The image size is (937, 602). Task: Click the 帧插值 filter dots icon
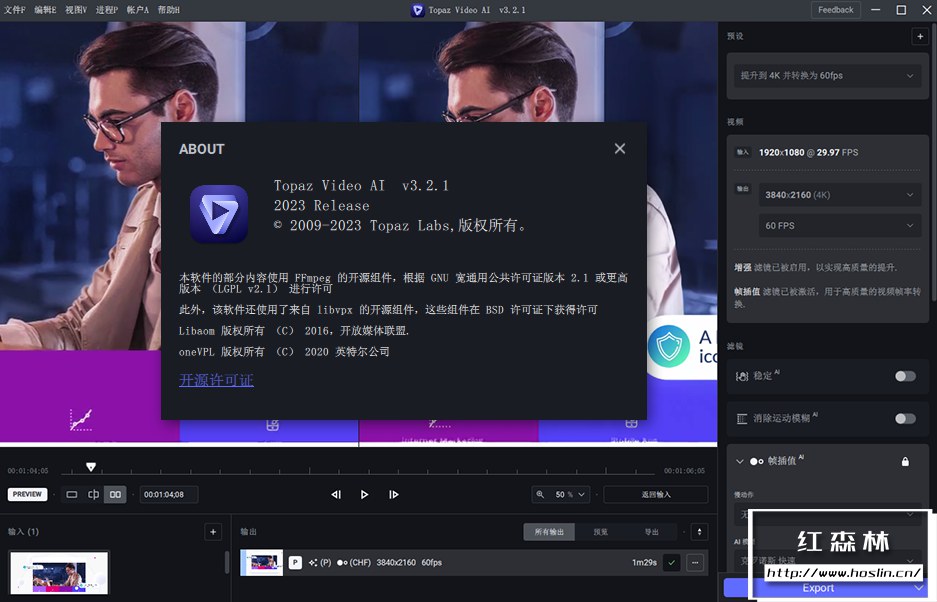coord(757,461)
